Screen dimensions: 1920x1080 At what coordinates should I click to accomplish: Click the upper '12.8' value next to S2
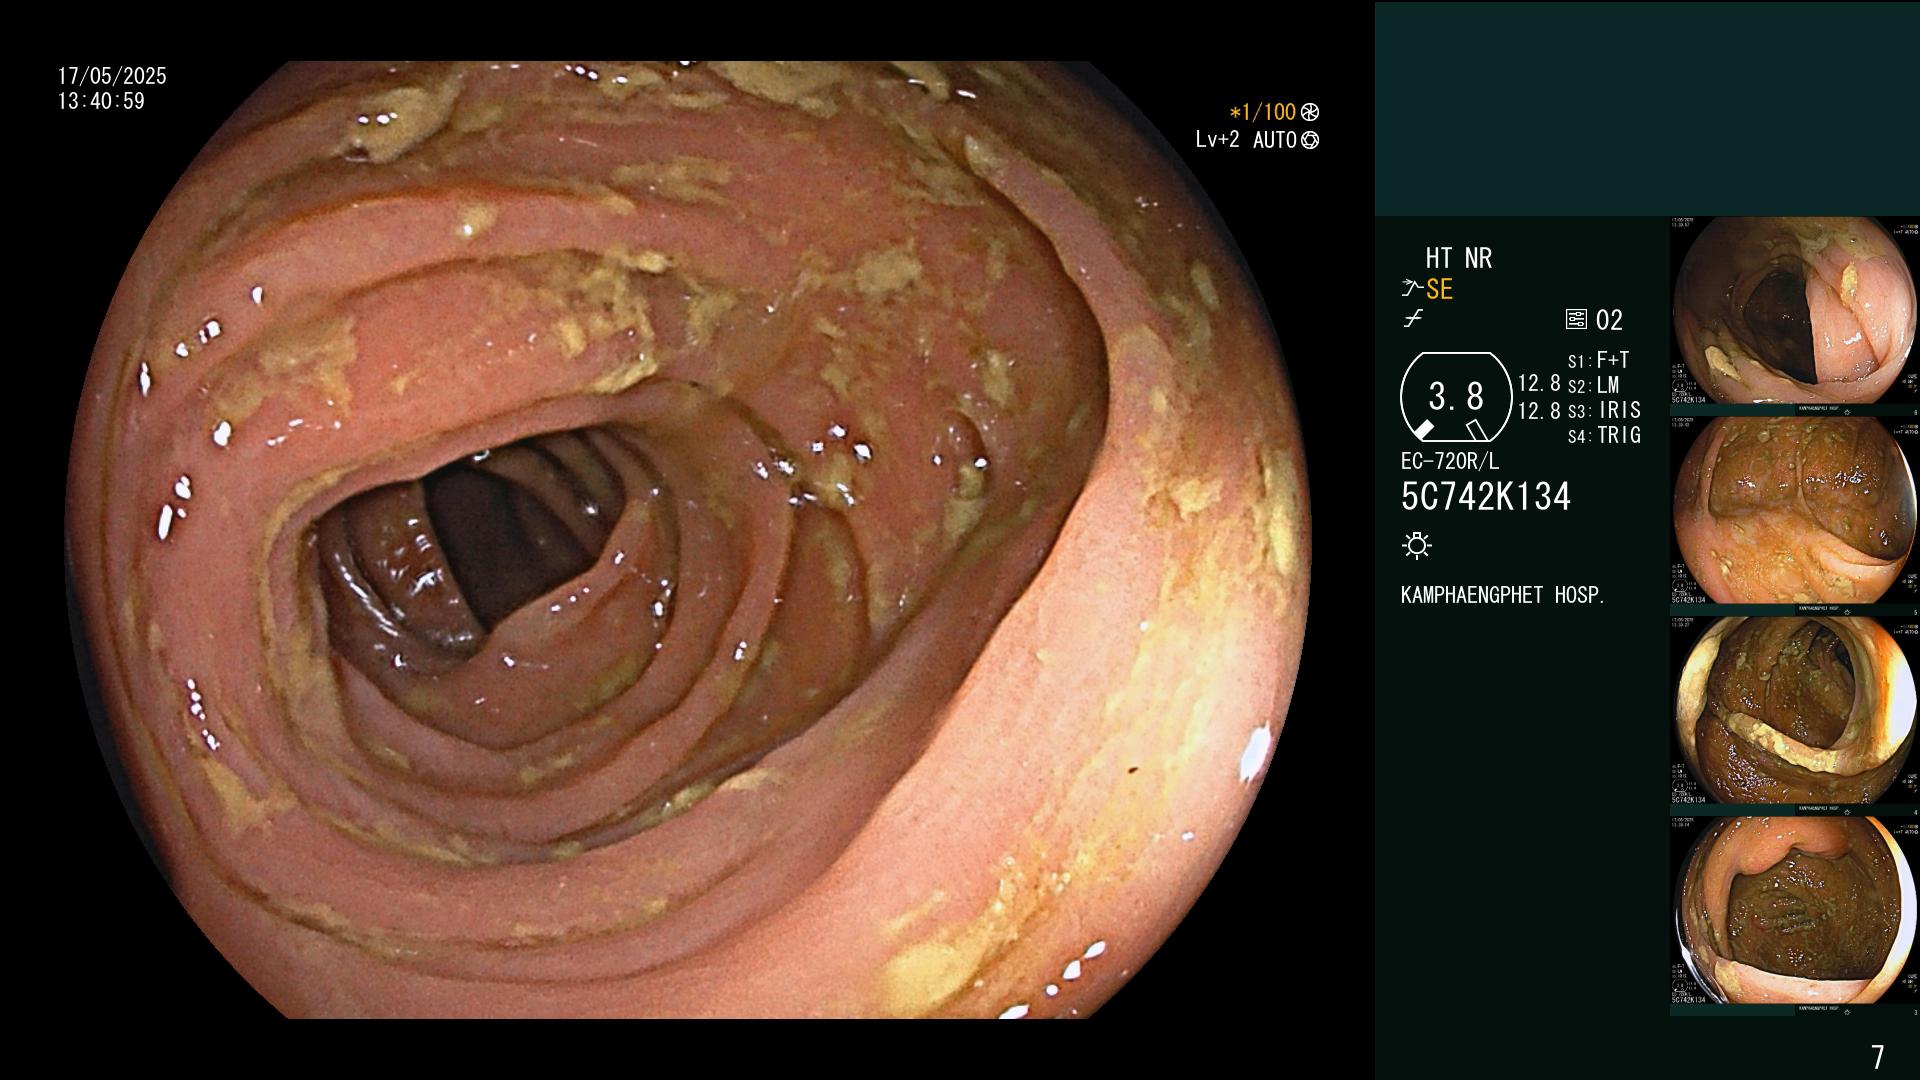pyautogui.click(x=1539, y=384)
